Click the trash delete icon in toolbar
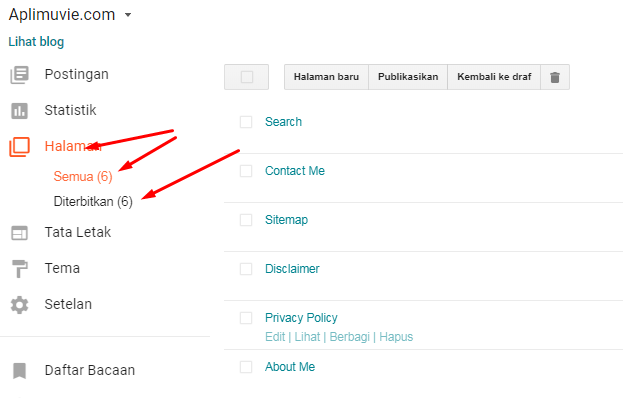Screen dimensions: 623x398 [555, 77]
